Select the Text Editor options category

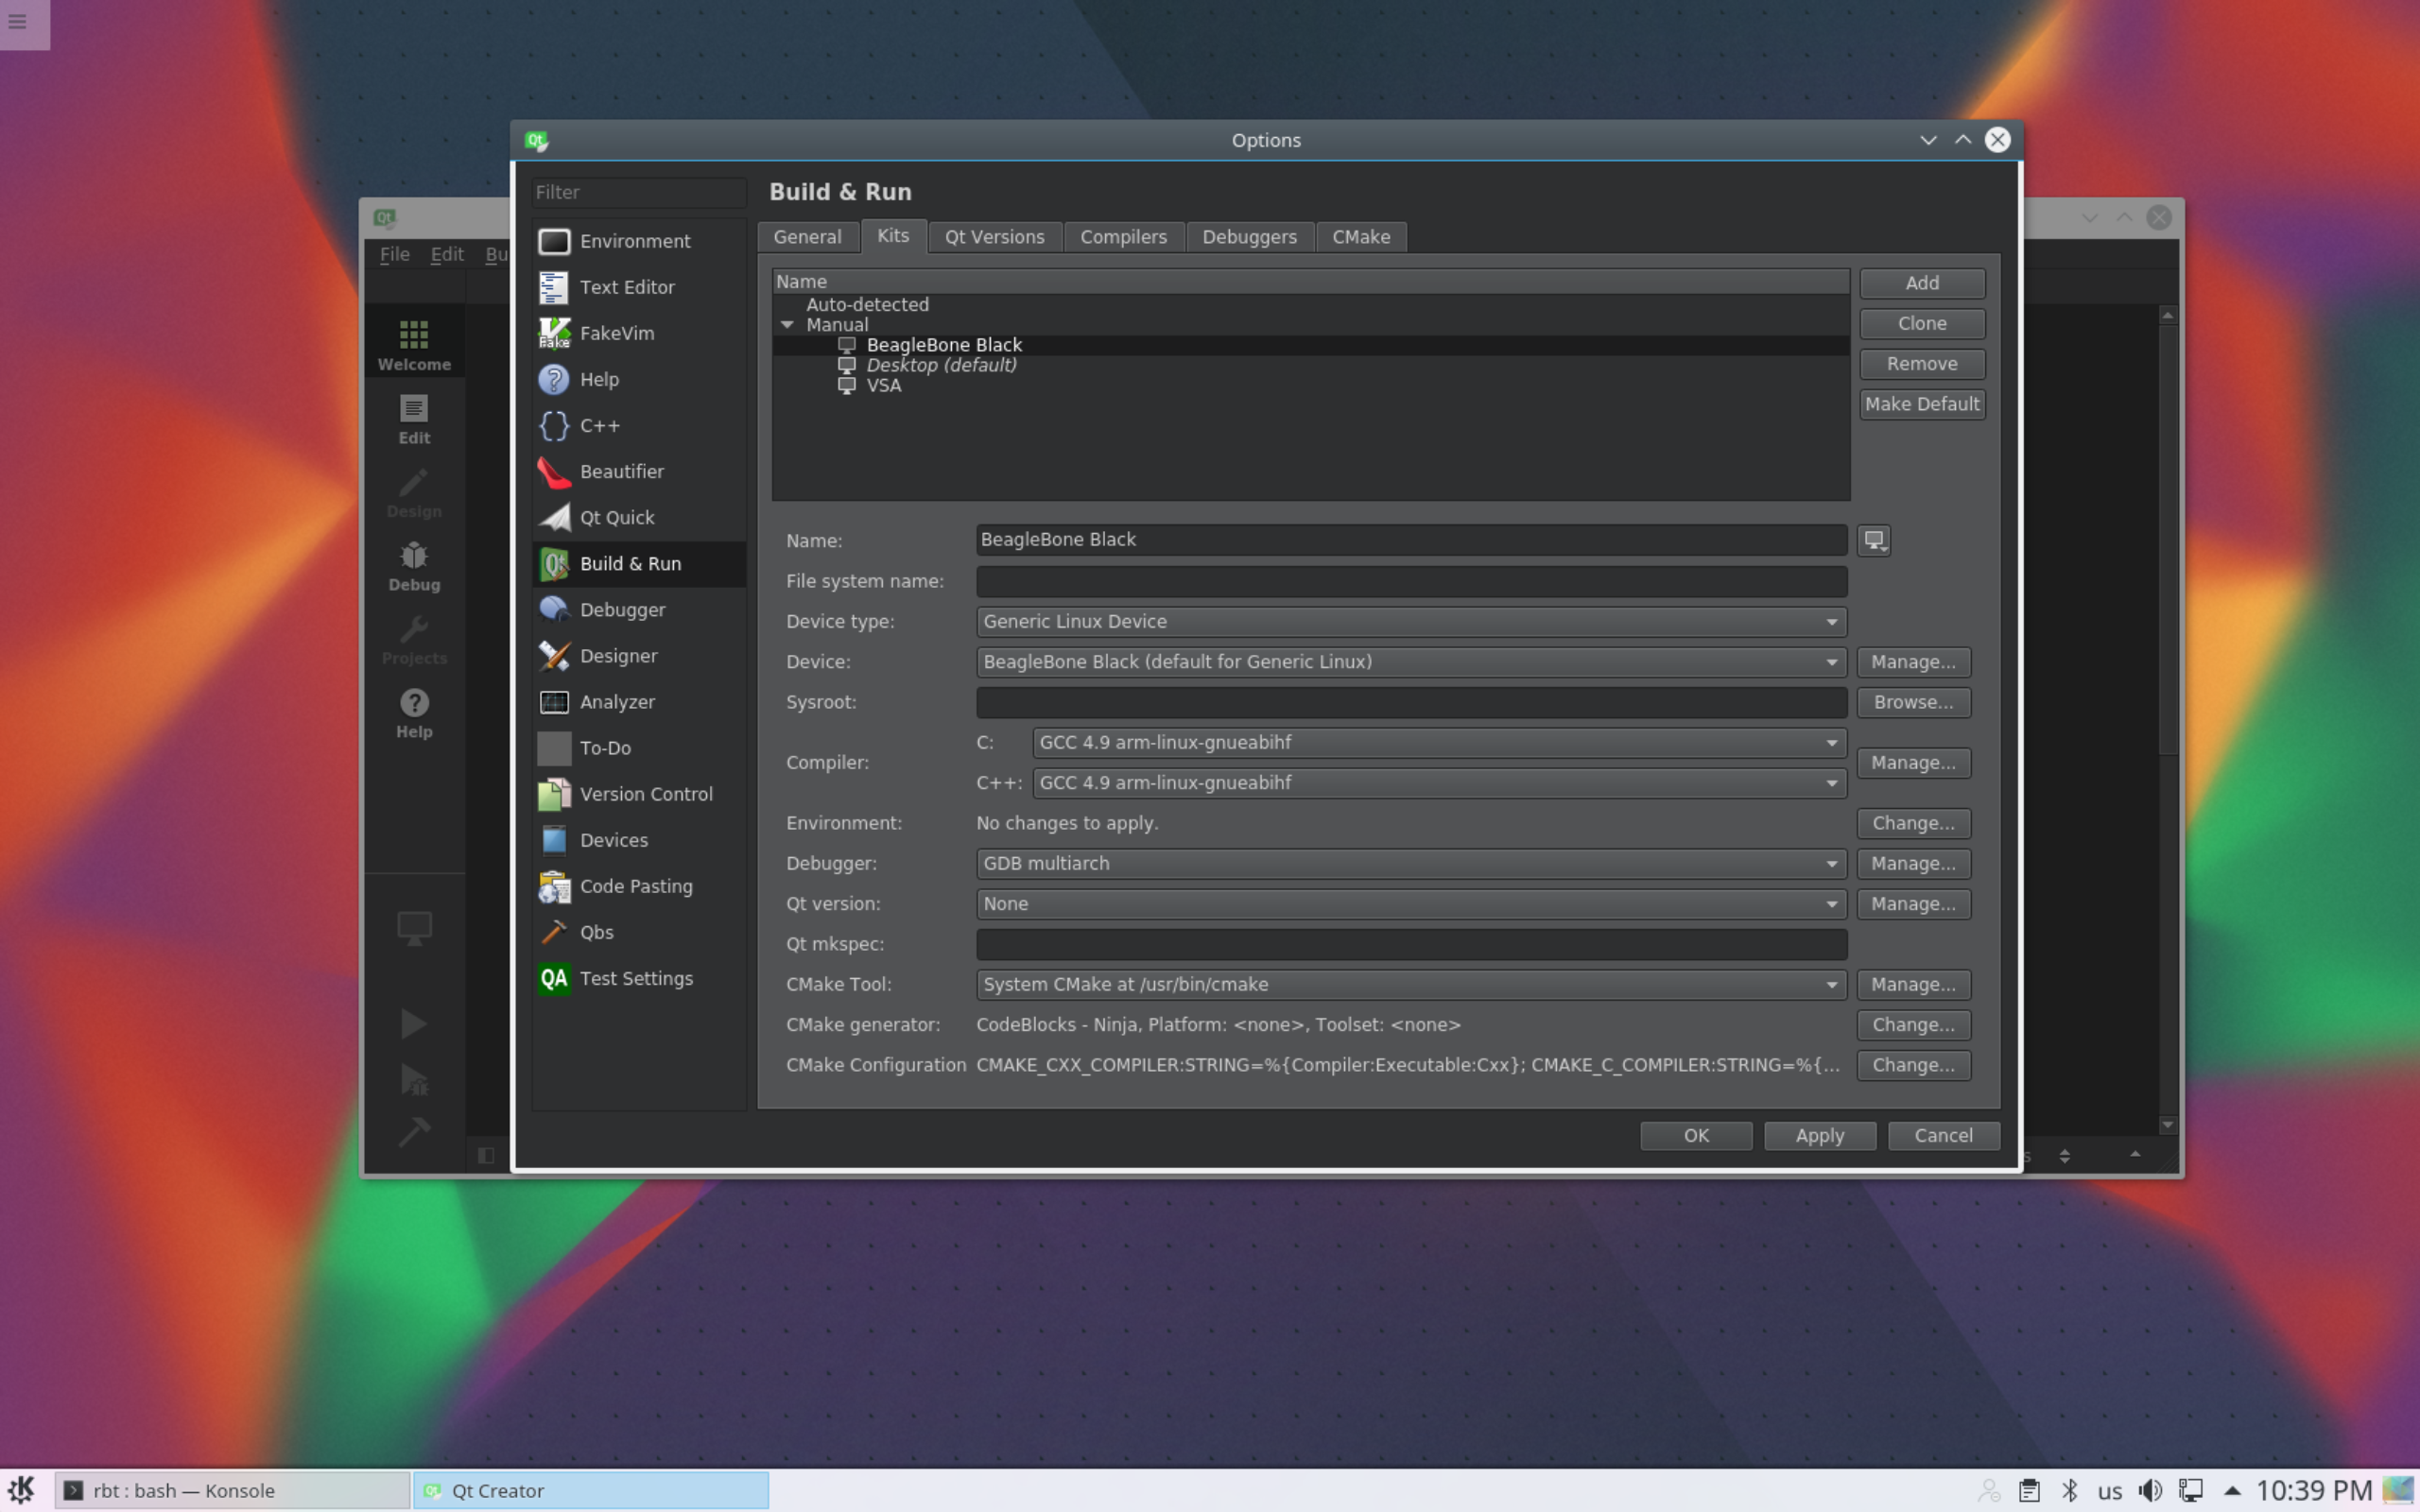[639, 287]
